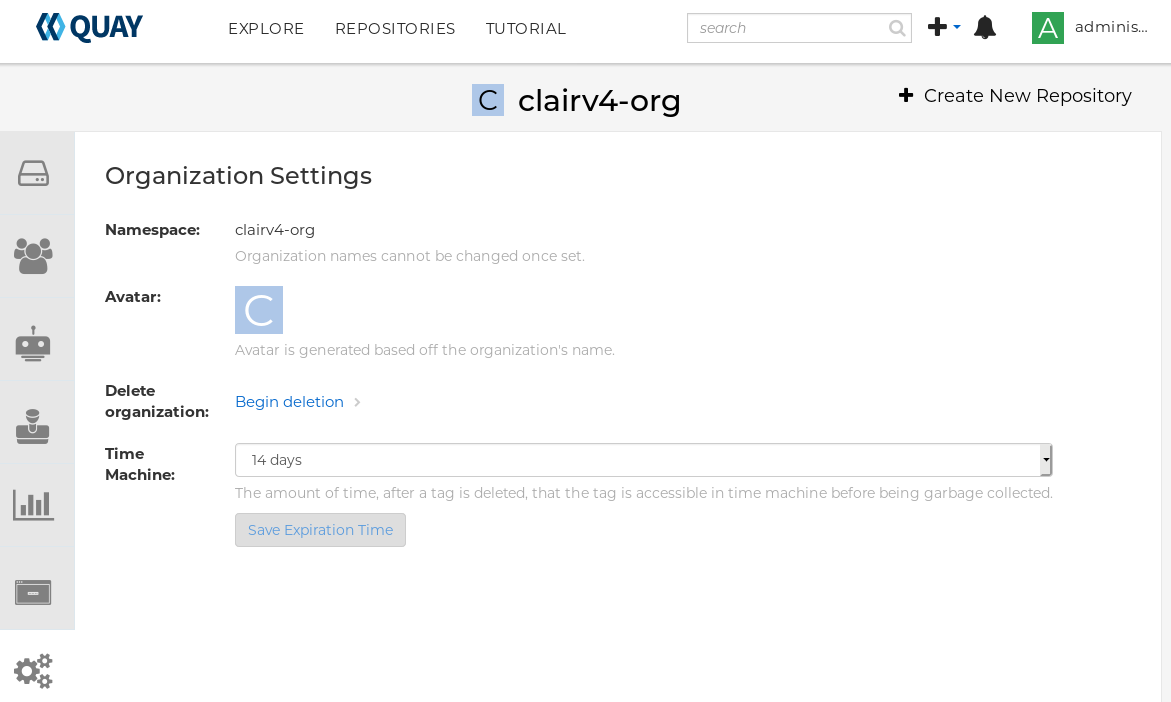This screenshot has width=1171, height=702.
Task: Go to Explore menu item
Action: coord(266,29)
